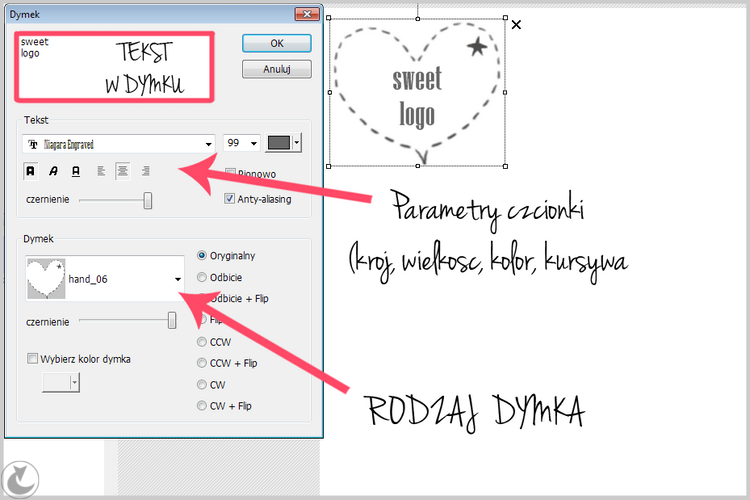Open the hand_06 bubble shape dropdown
750x500 pixels.
[x=105, y=279]
